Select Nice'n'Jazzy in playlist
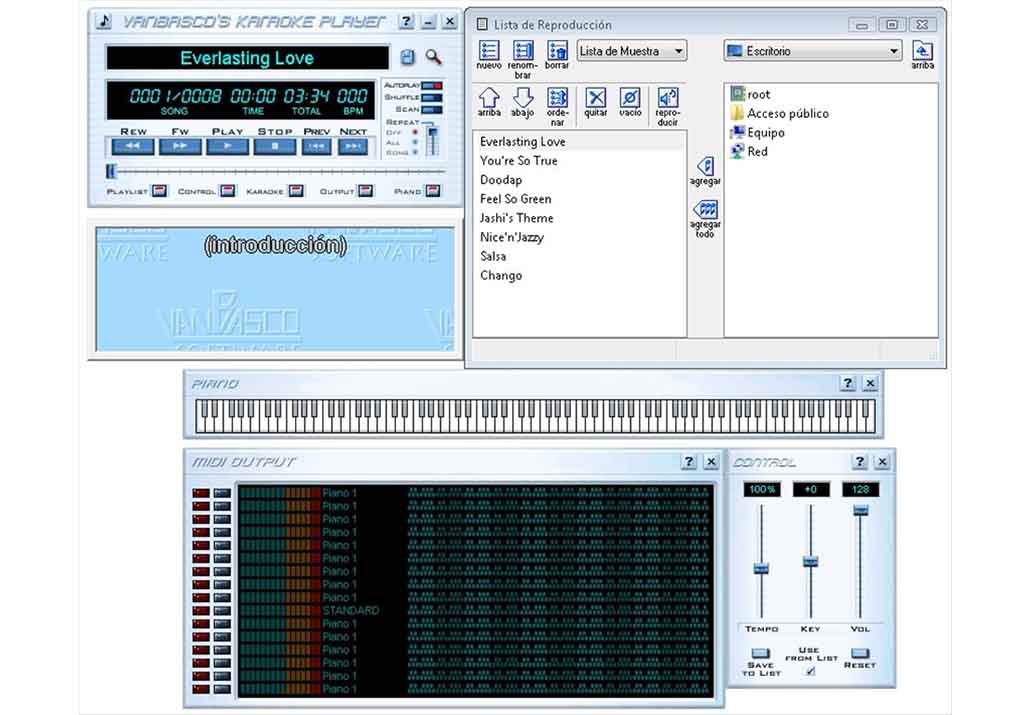1024x715 pixels. 579,237
